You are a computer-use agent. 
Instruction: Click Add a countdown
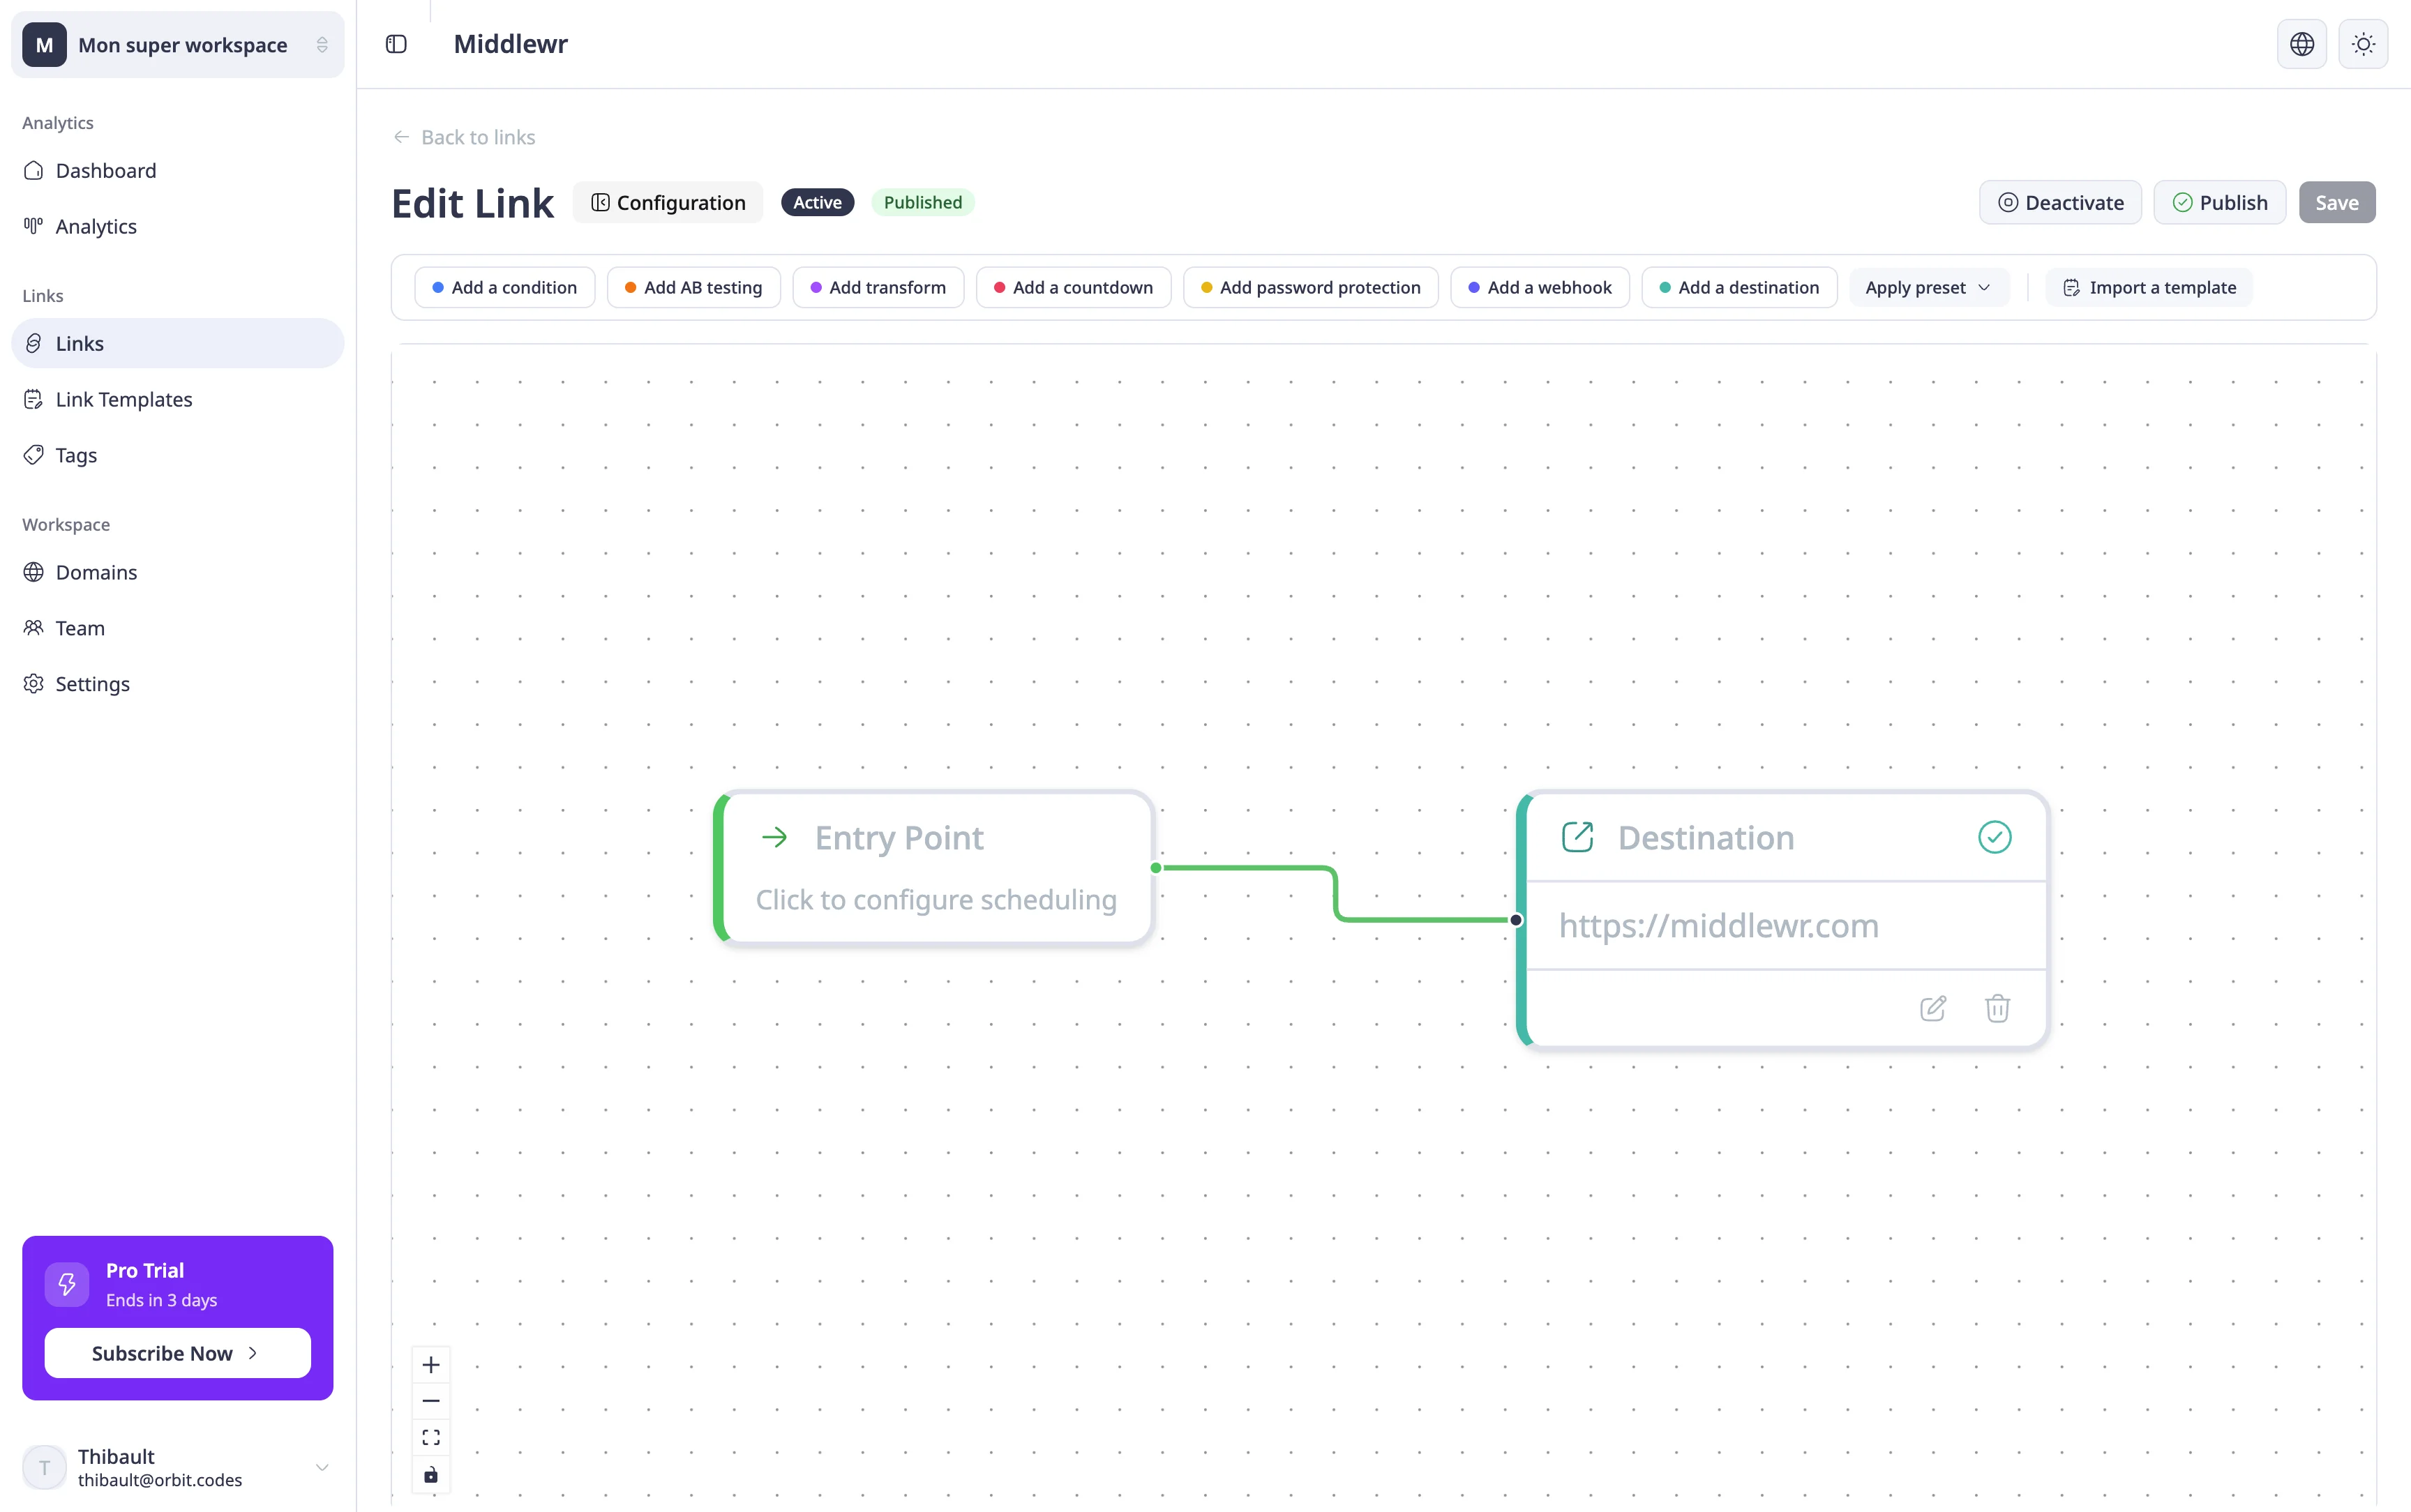[x=1073, y=287]
